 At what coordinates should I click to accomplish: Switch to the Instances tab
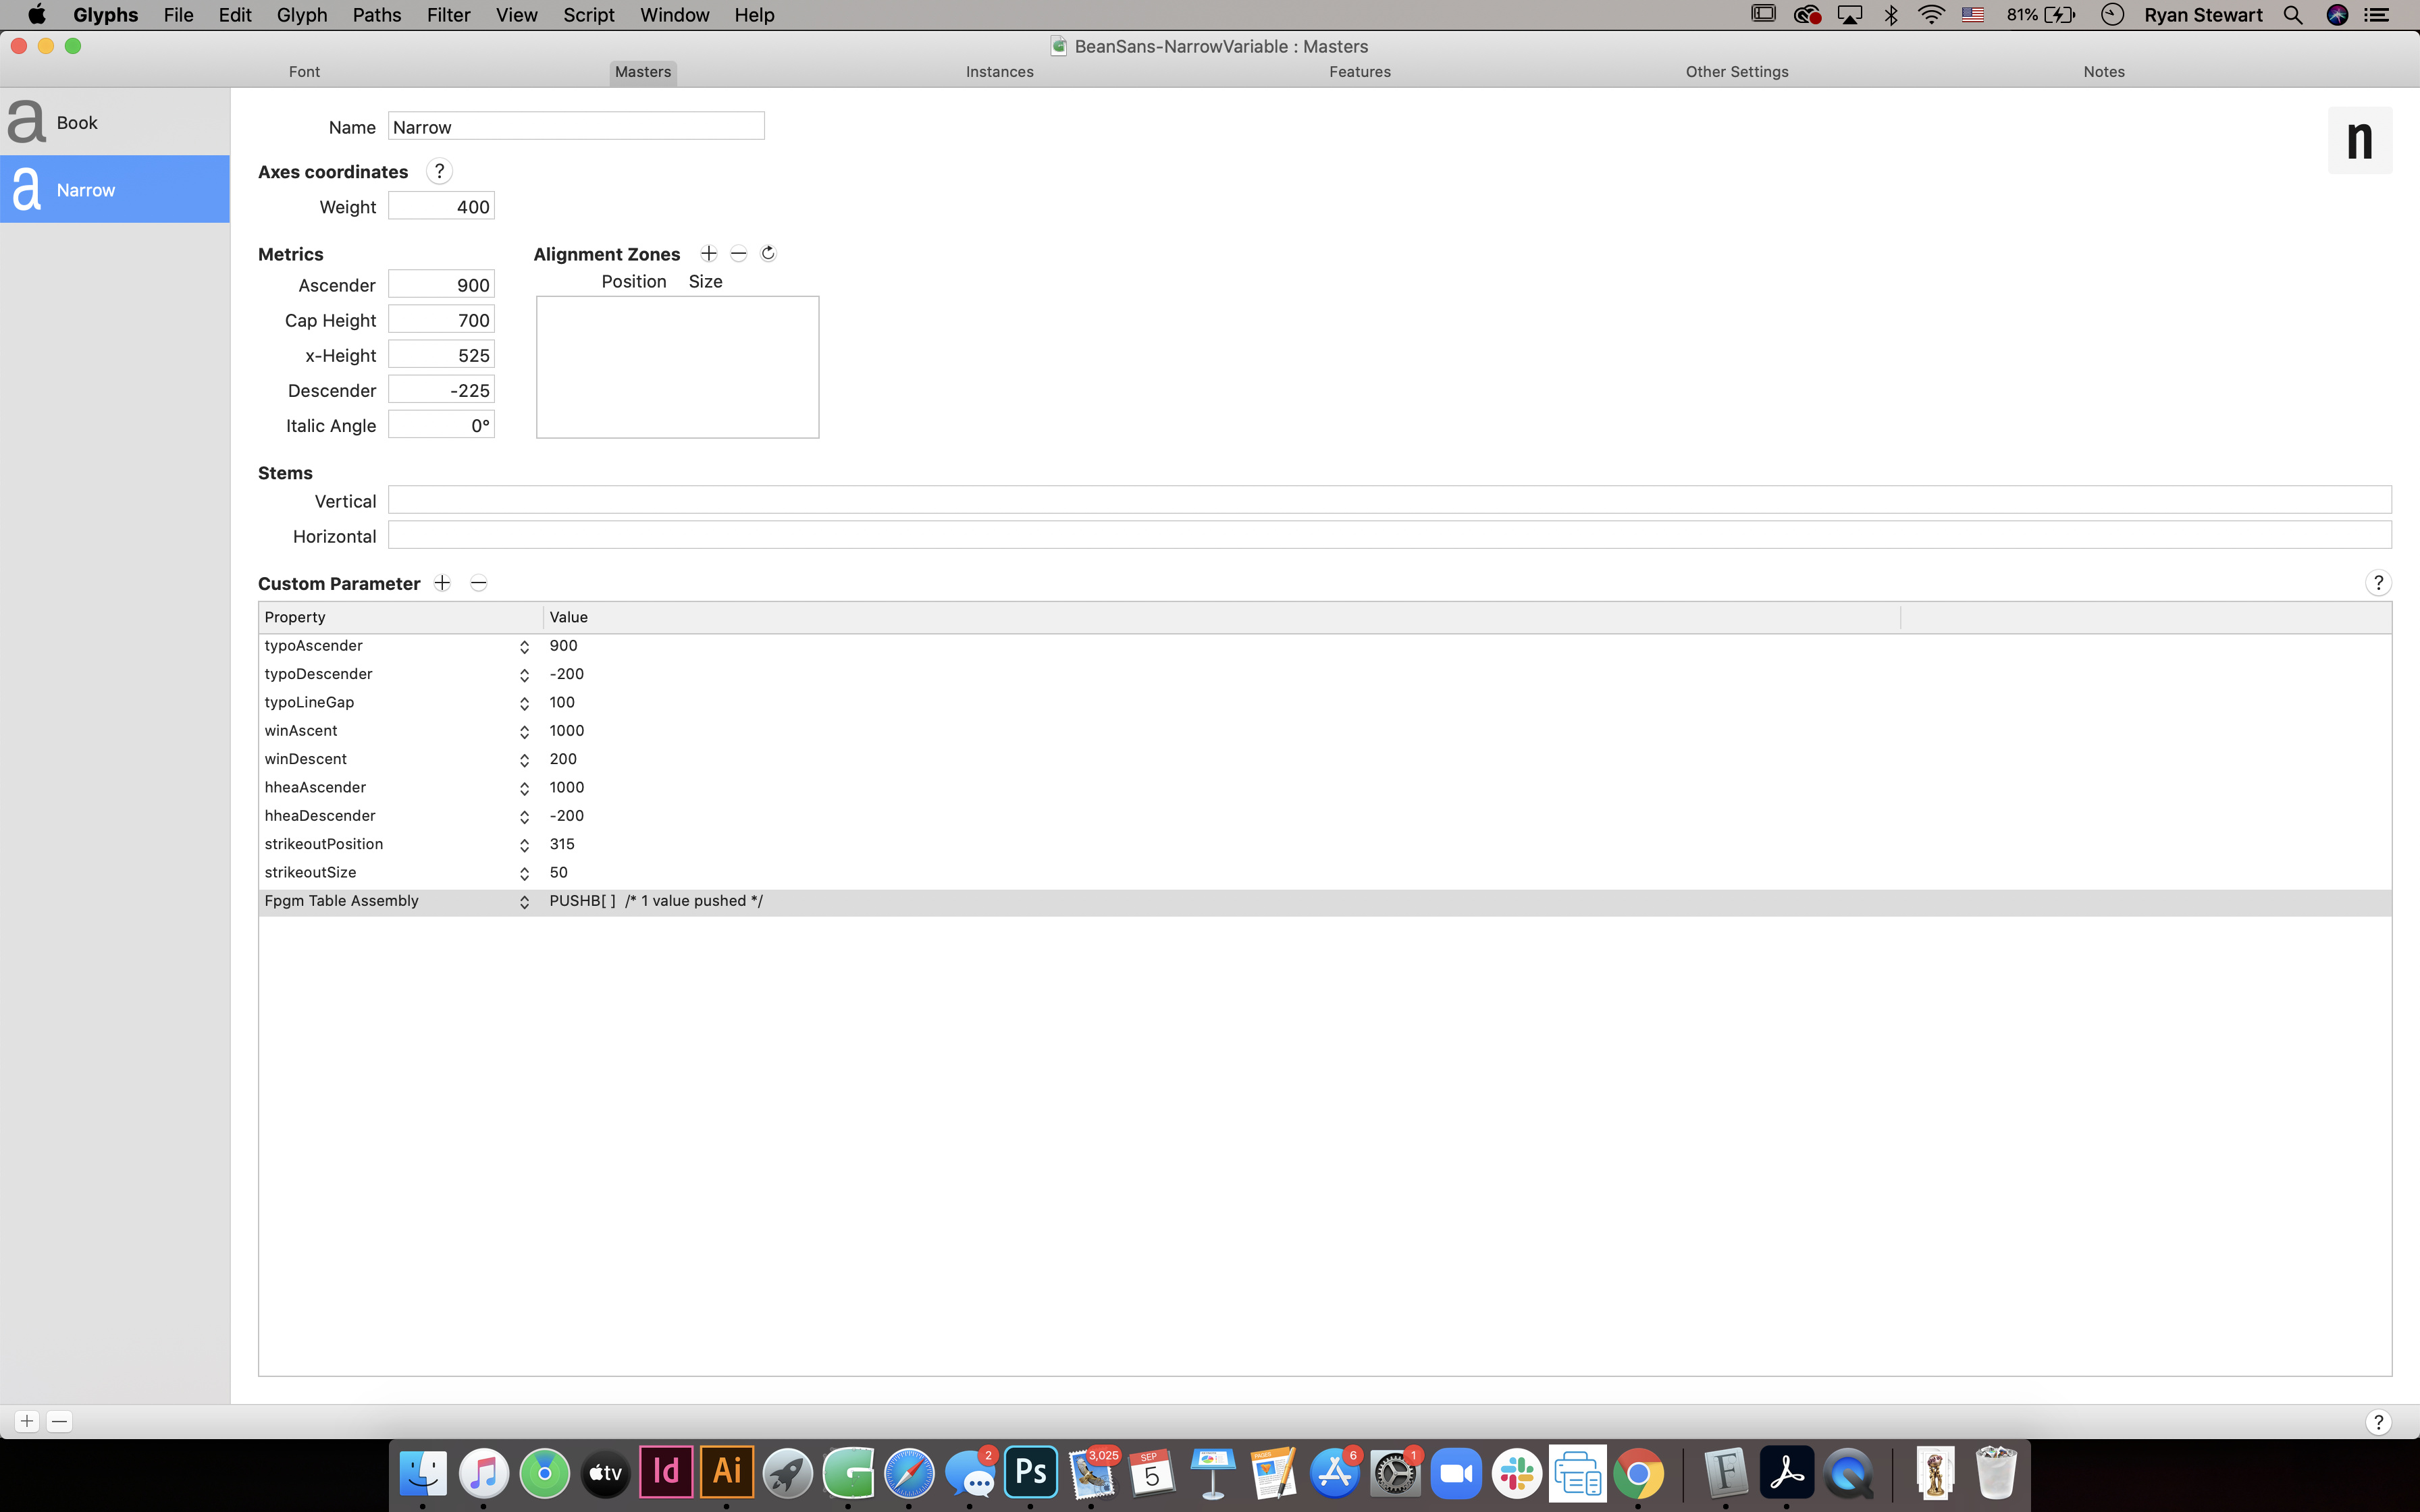pyautogui.click(x=999, y=72)
